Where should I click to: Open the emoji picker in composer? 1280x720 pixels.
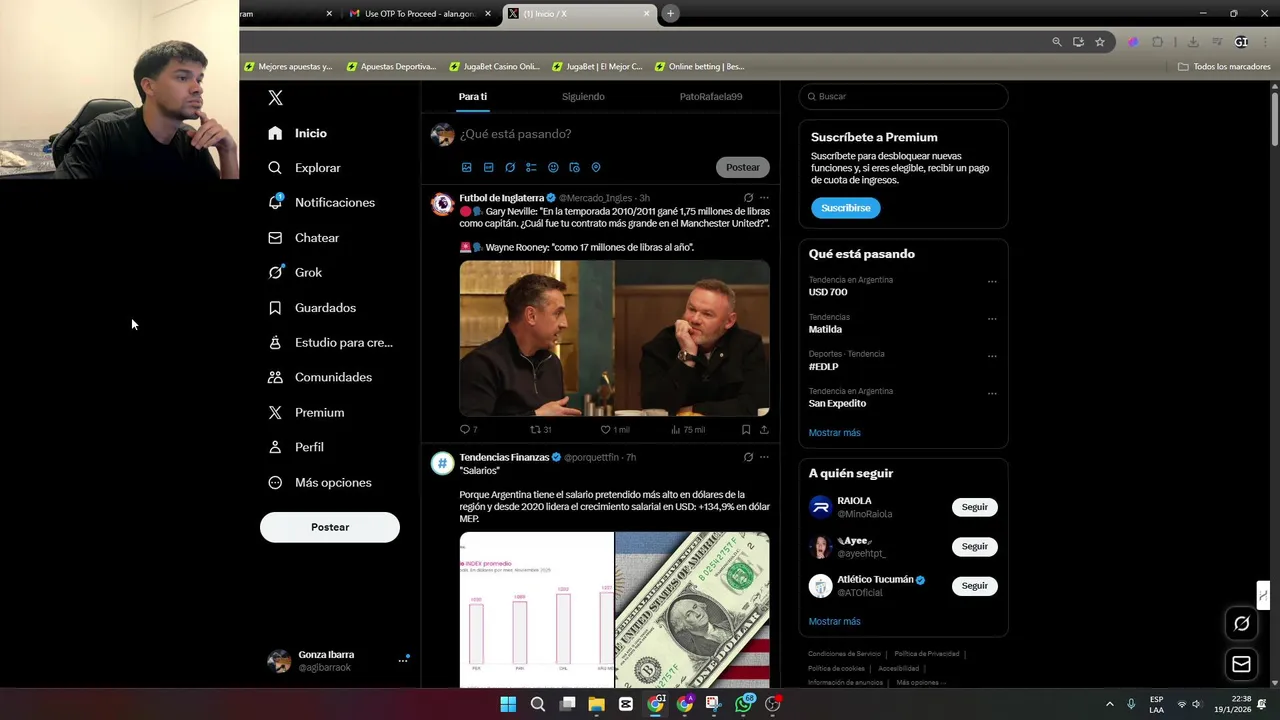pos(553,167)
